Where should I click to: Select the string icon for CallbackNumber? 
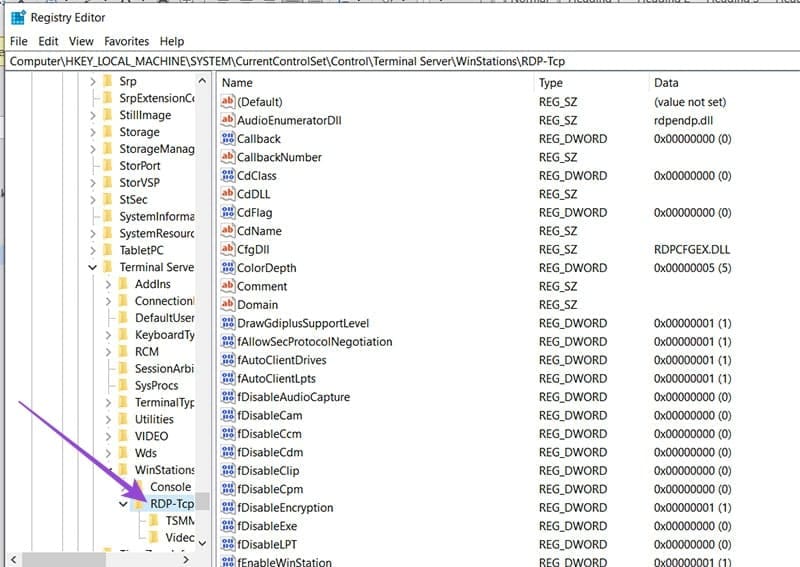[228, 156]
